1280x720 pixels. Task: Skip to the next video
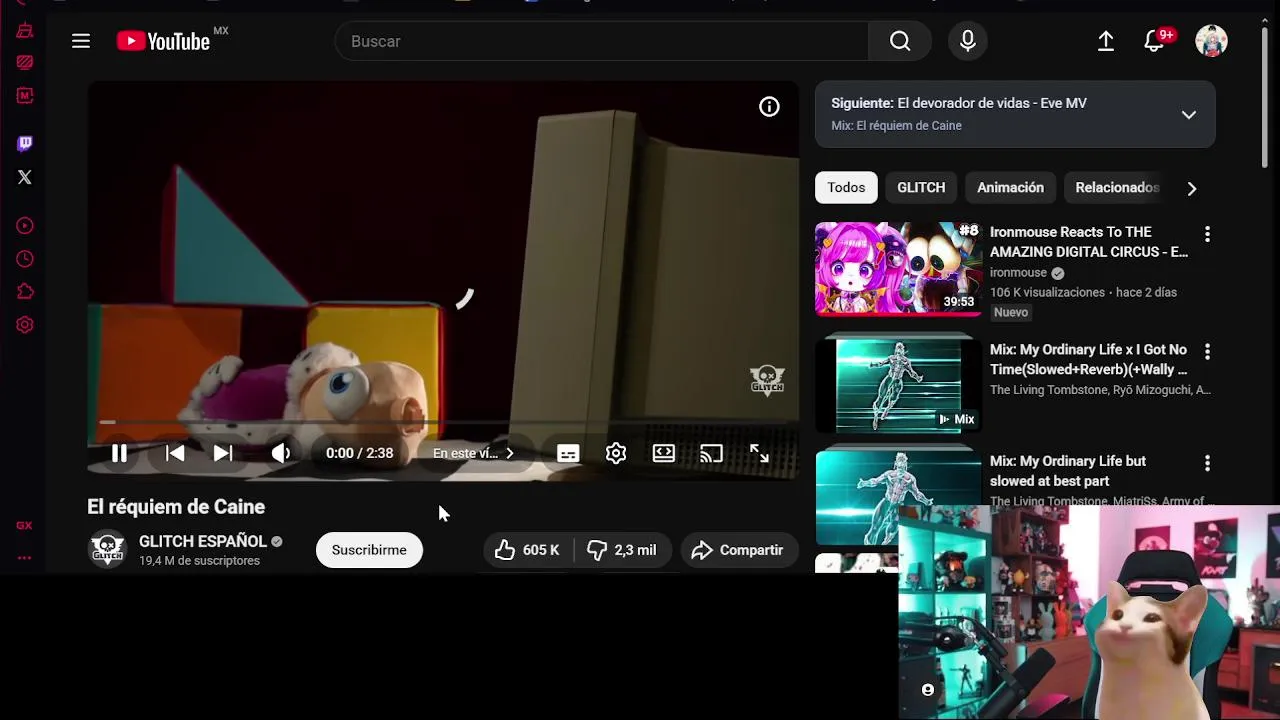click(x=223, y=453)
